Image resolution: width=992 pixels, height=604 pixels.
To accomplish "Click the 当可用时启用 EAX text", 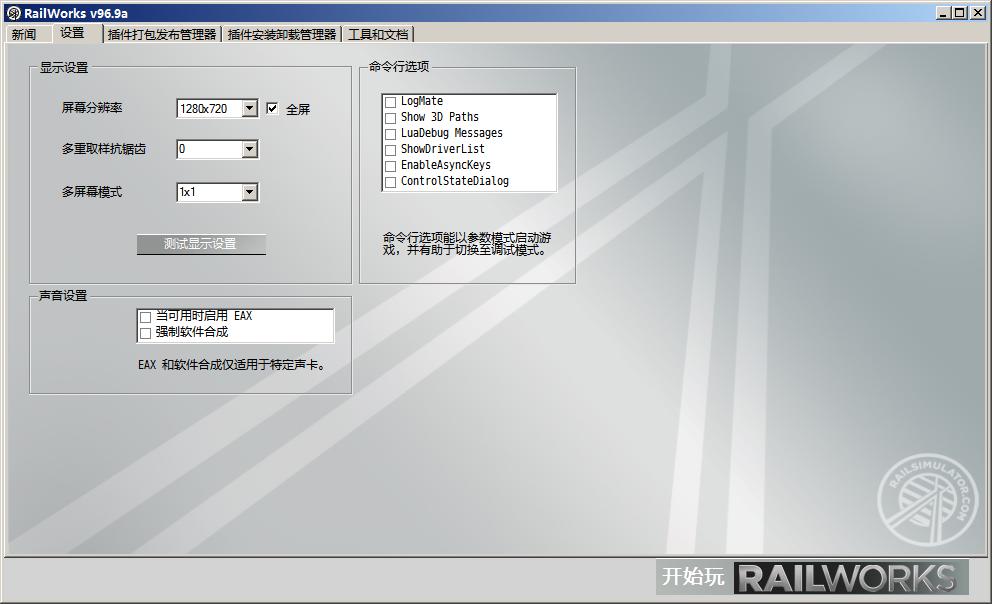I will coord(204,316).
